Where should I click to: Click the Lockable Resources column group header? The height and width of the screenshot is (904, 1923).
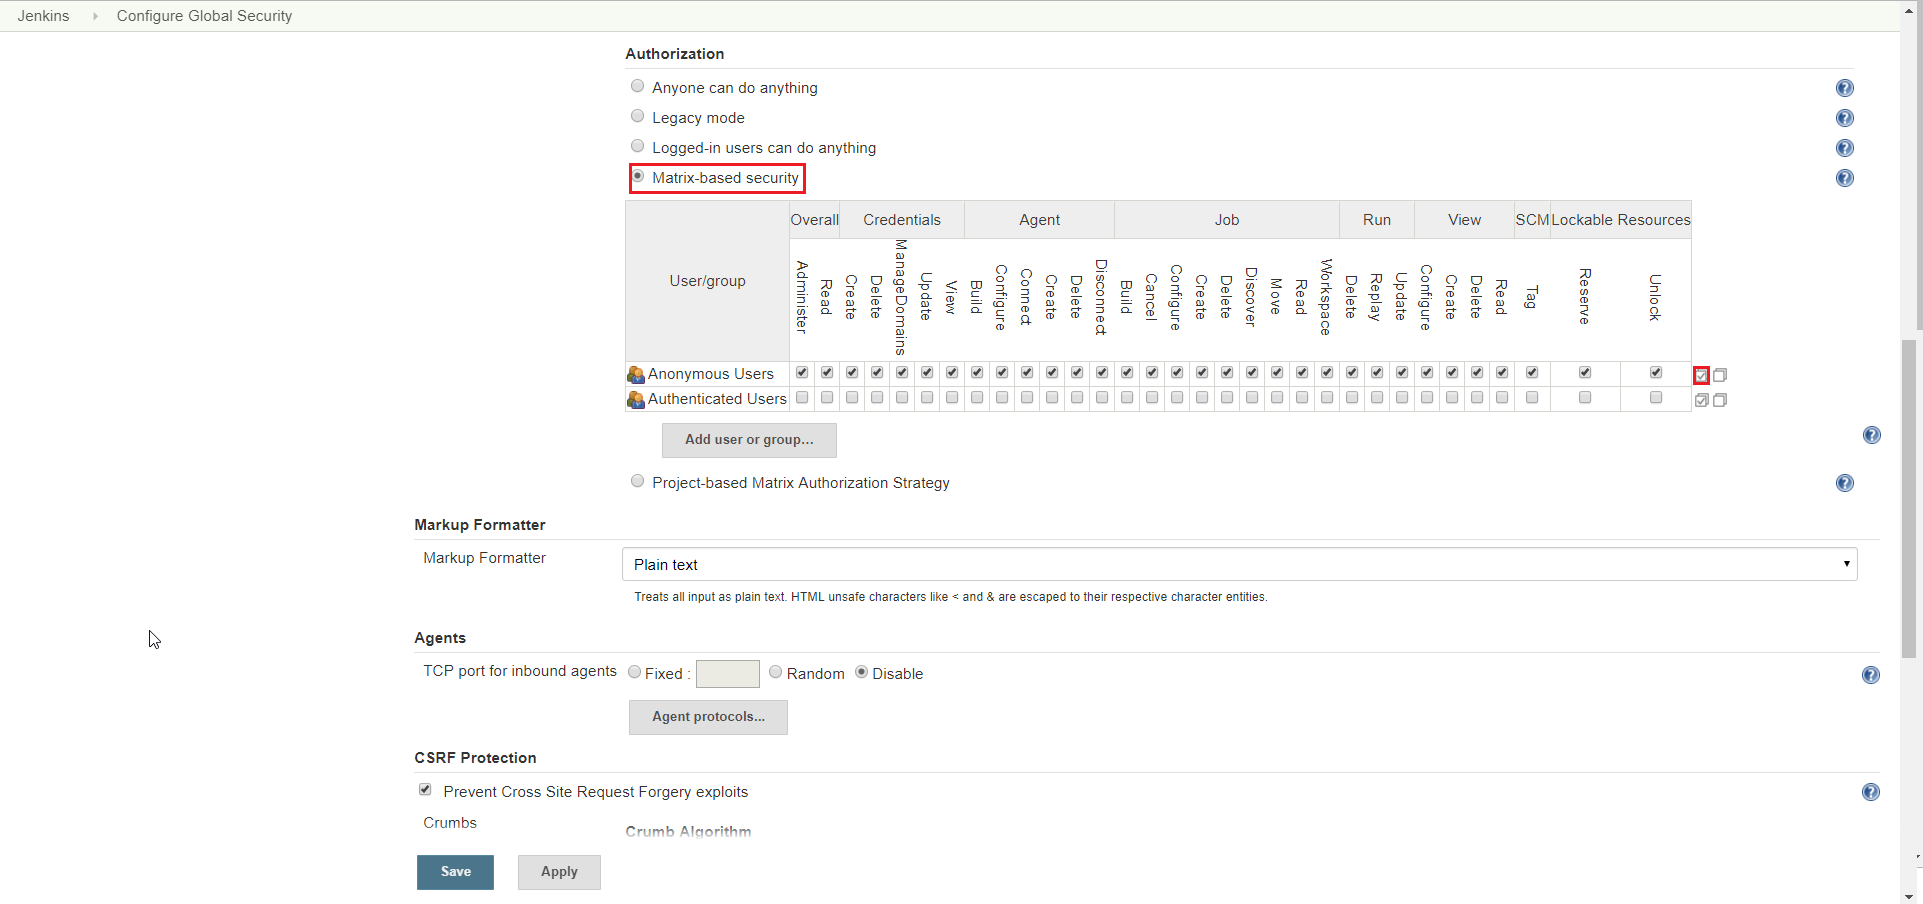(x=1621, y=220)
